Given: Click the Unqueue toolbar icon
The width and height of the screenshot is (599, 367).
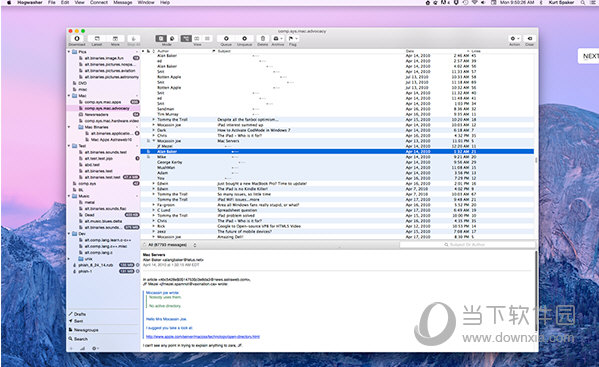Looking at the screenshot, I should pyautogui.click(x=244, y=39).
